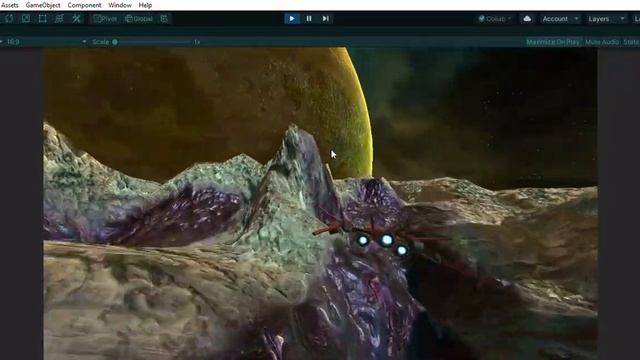Select the Rect transform tool
Screen dimensions: 640x360
click(42, 19)
